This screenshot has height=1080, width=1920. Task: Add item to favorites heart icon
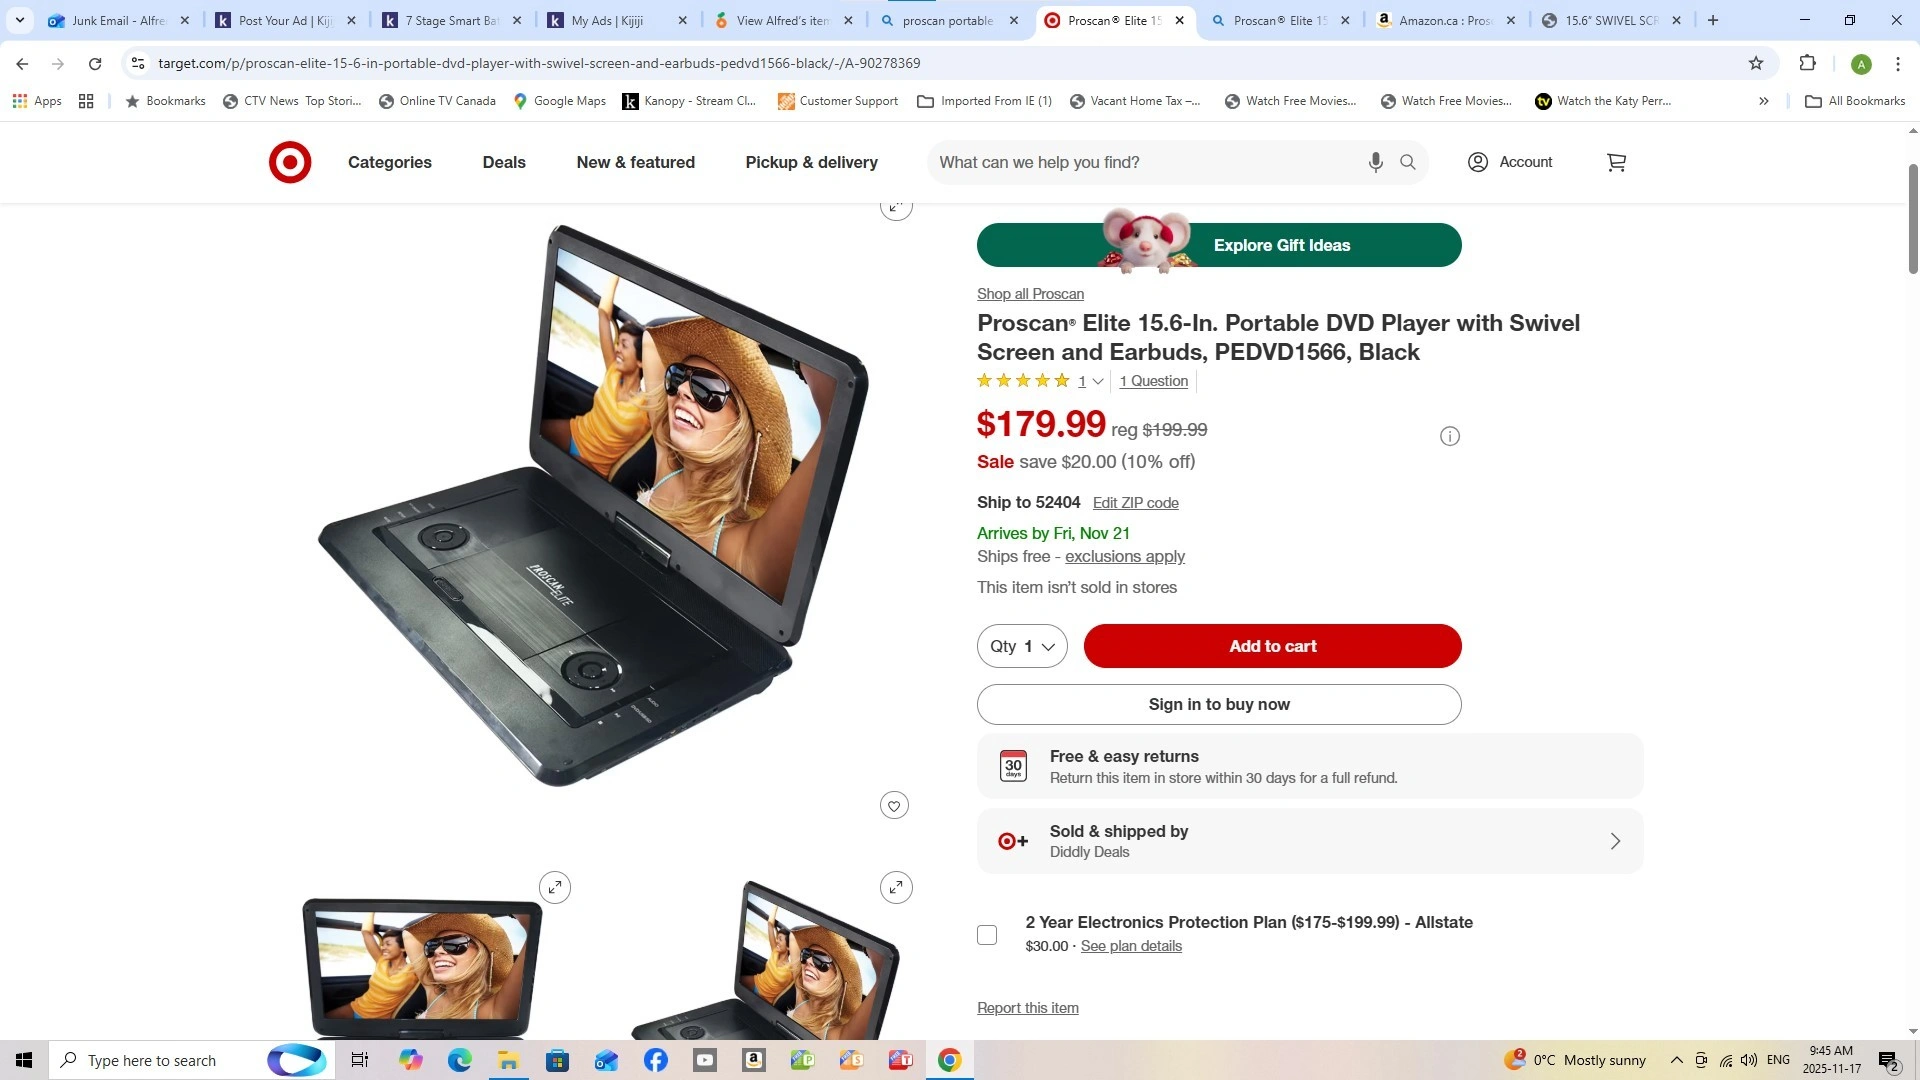[x=894, y=806]
